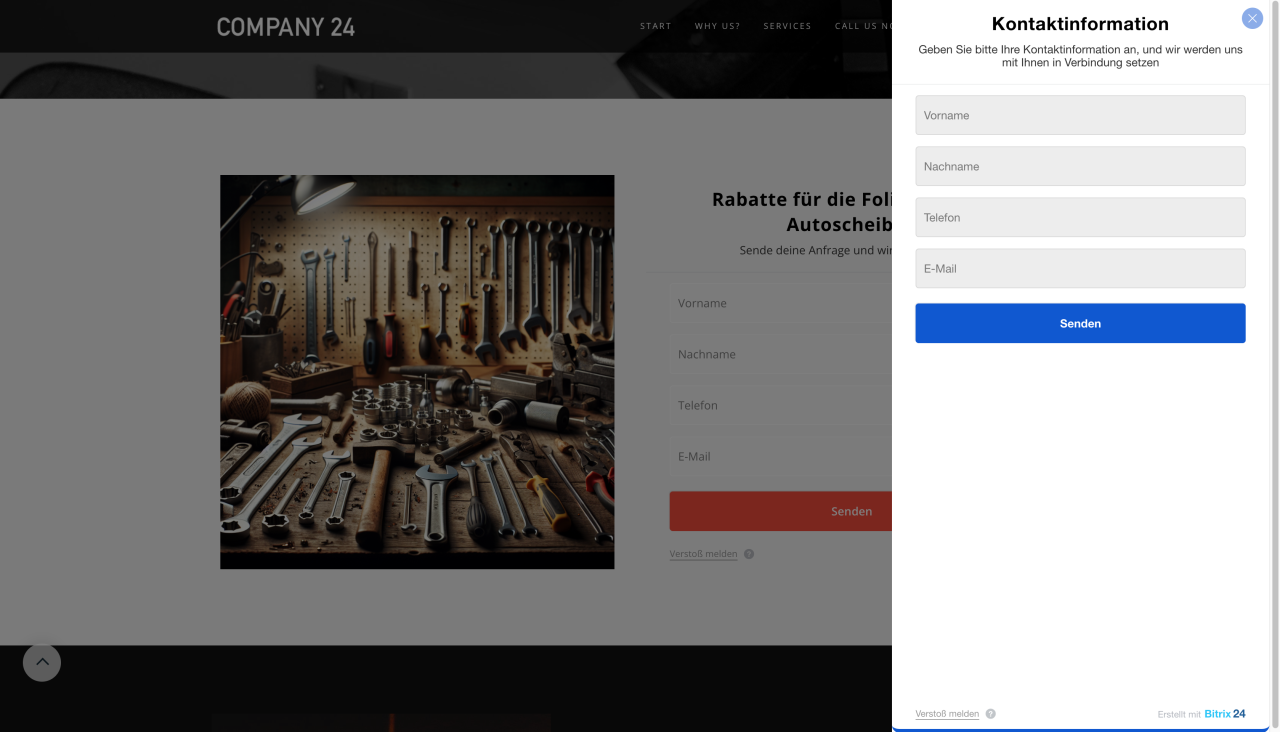This screenshot has height=732, width=1280.
Task: Click the Vorname field on the page form
Action: click(x=780, y=303)
